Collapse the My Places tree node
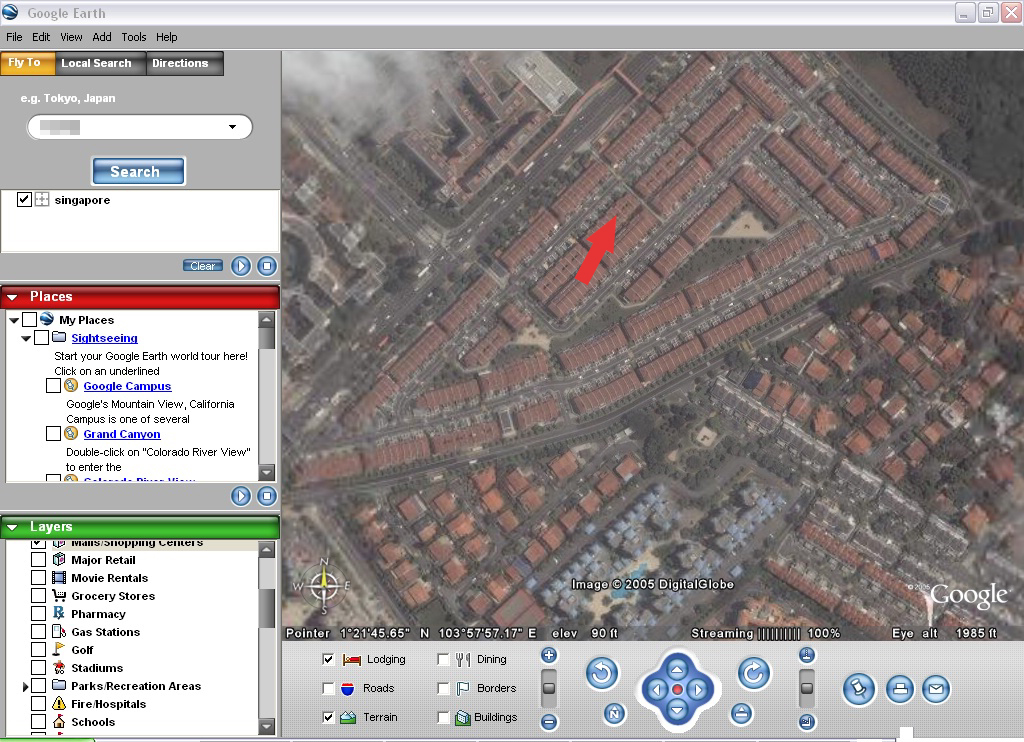Image resolution: width=1024 pixels, height=742 pixels. (x=14, y=321)
